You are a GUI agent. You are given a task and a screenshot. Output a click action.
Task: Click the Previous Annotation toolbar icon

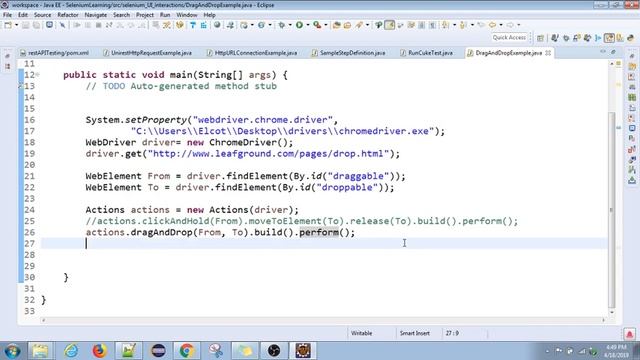tap(463, 25)
